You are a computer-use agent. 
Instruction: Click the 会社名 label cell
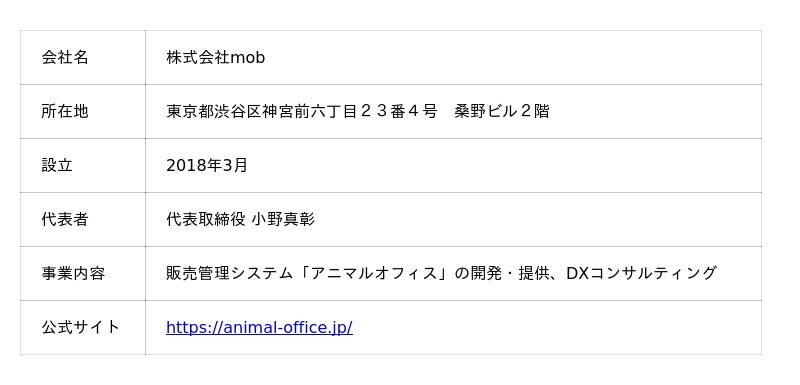(x=83, y=58)
